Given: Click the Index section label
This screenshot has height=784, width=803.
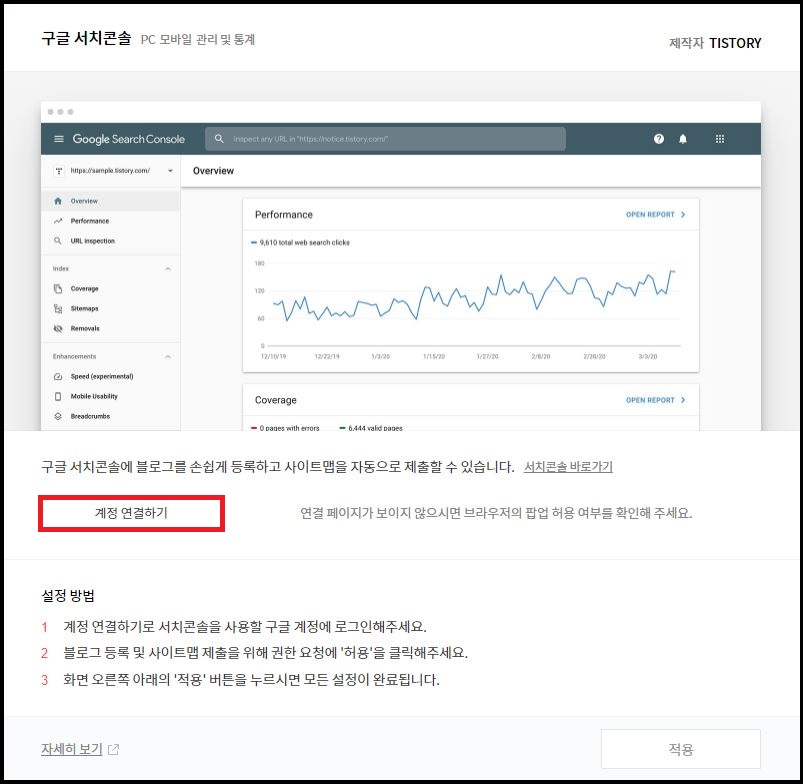Looking at the screenshot, I should coord(60,269).
